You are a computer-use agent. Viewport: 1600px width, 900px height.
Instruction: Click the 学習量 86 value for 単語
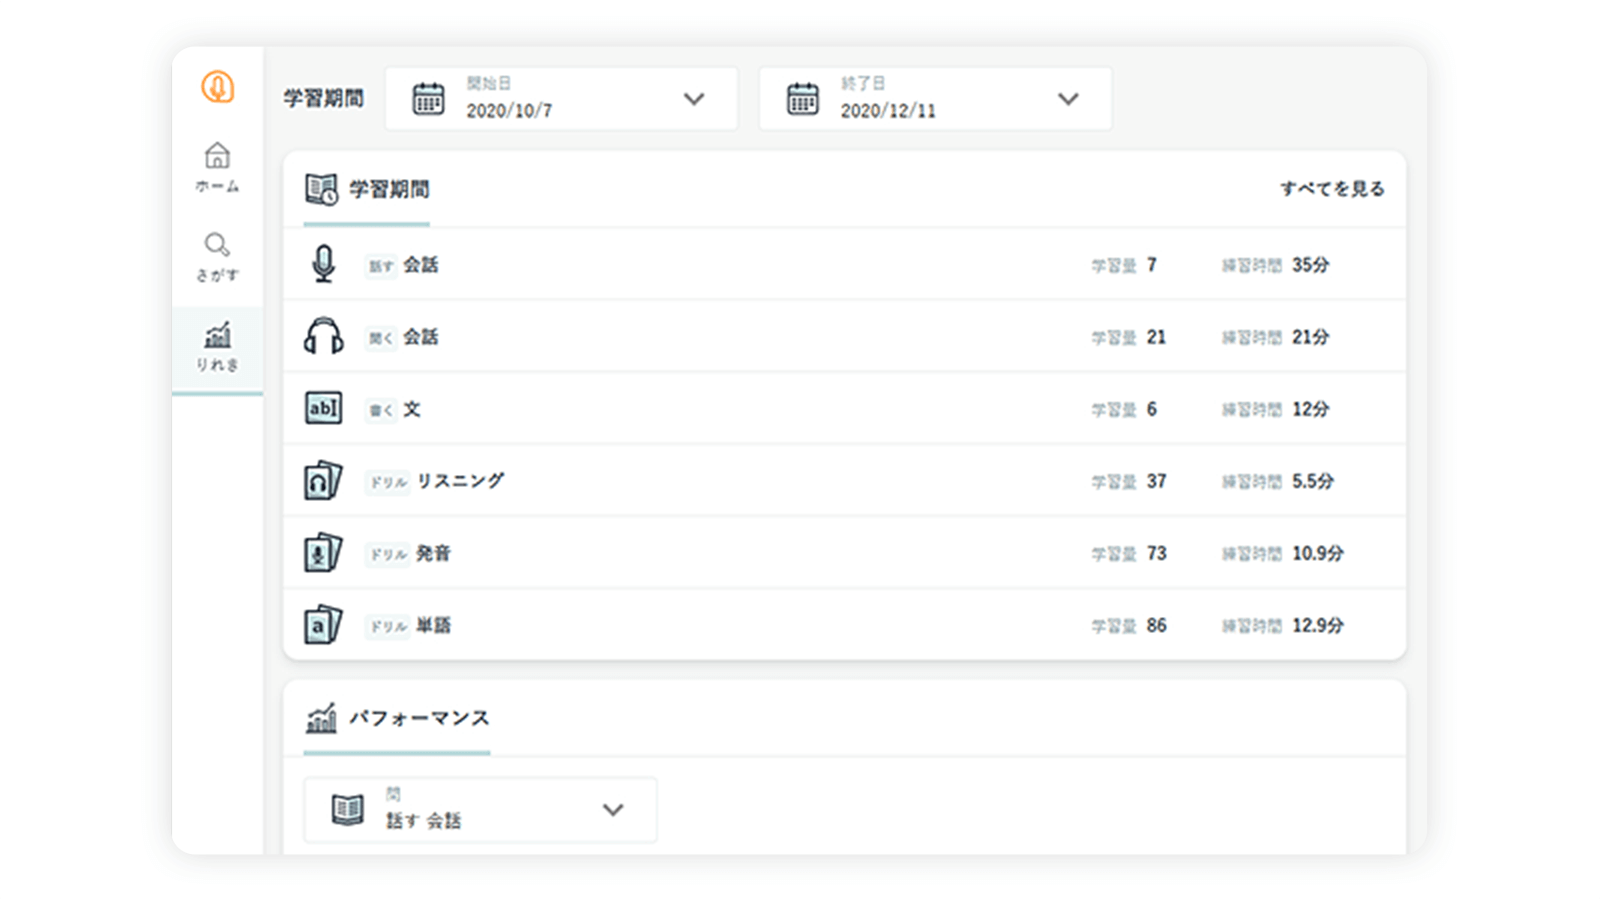[x=1157, y=624]
